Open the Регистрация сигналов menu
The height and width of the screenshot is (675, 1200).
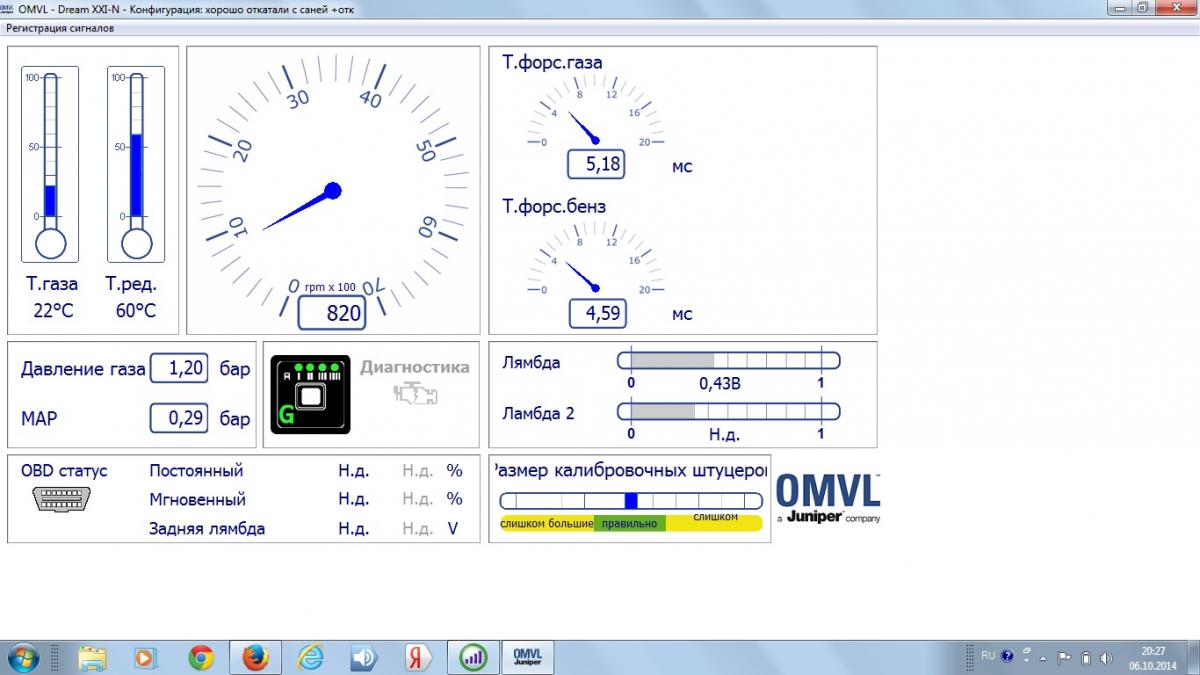pos(60,28)
